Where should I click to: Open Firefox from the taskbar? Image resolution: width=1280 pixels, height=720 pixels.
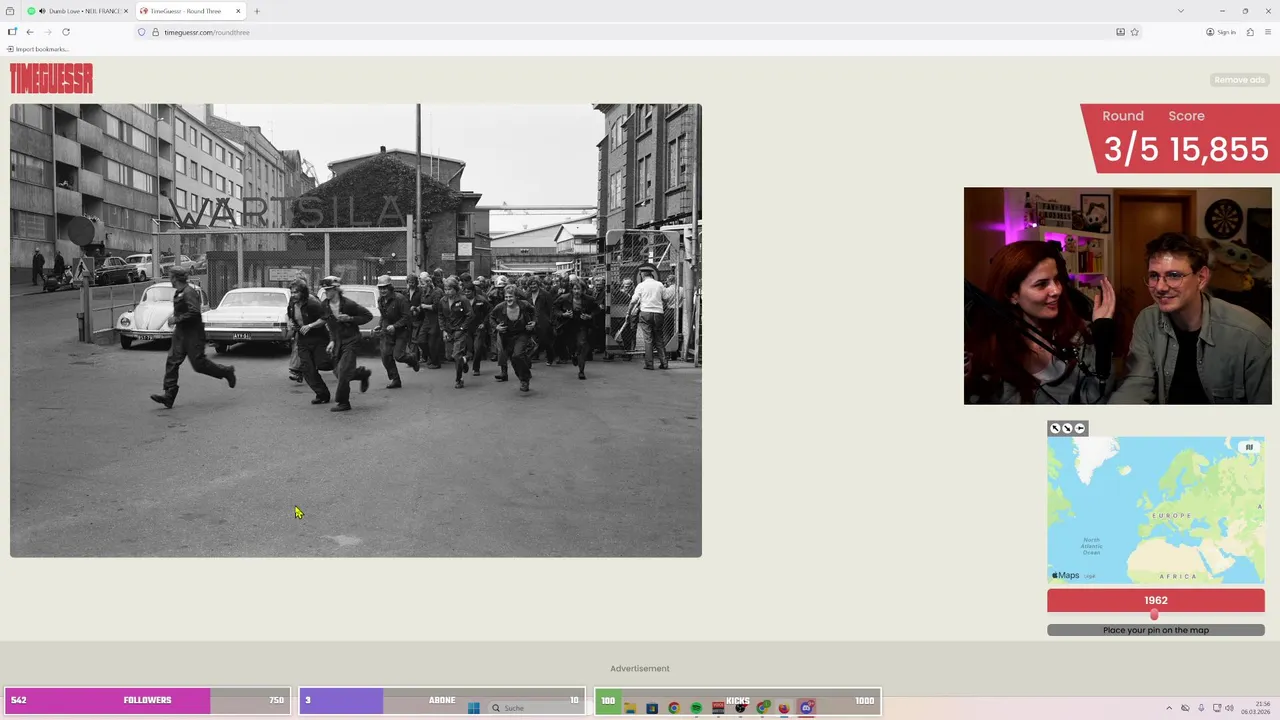783,708
